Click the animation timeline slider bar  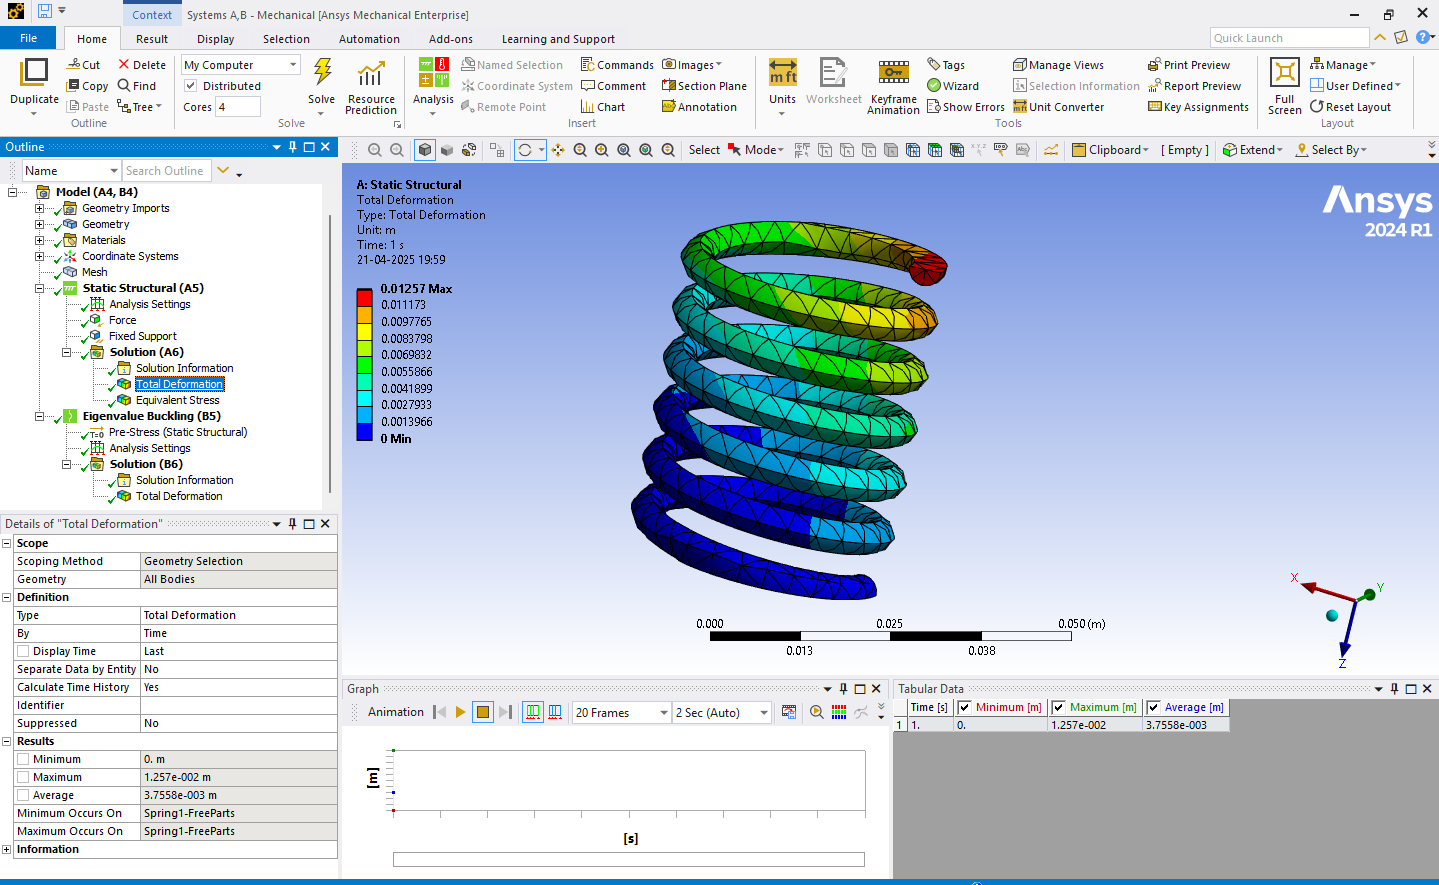[x=628, y=859]
